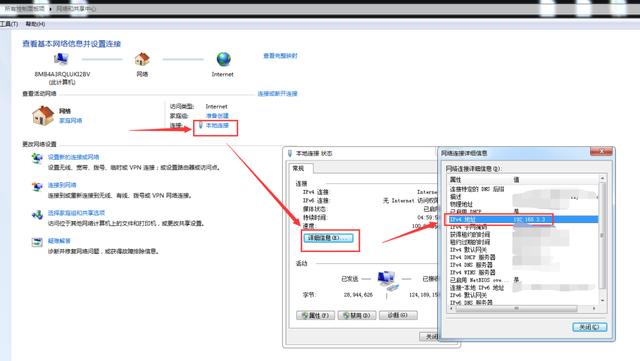640x361 pixels.
Task: Click the large house icon under active networks
Action: tap(43, 115)
